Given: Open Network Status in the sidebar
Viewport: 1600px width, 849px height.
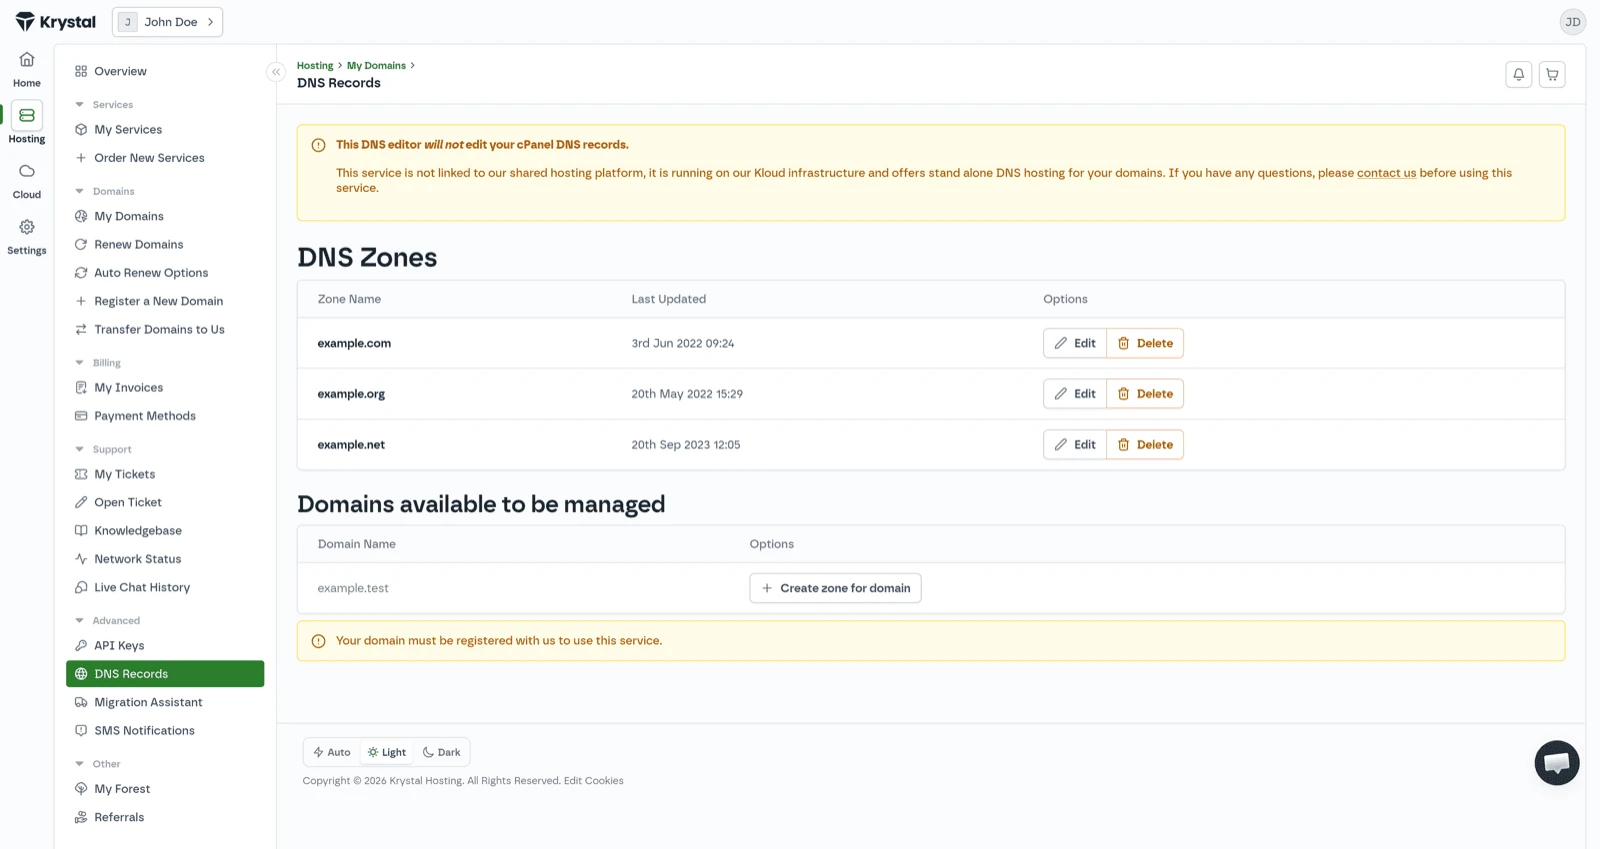Looking at the screenshot, I should 165,559.
